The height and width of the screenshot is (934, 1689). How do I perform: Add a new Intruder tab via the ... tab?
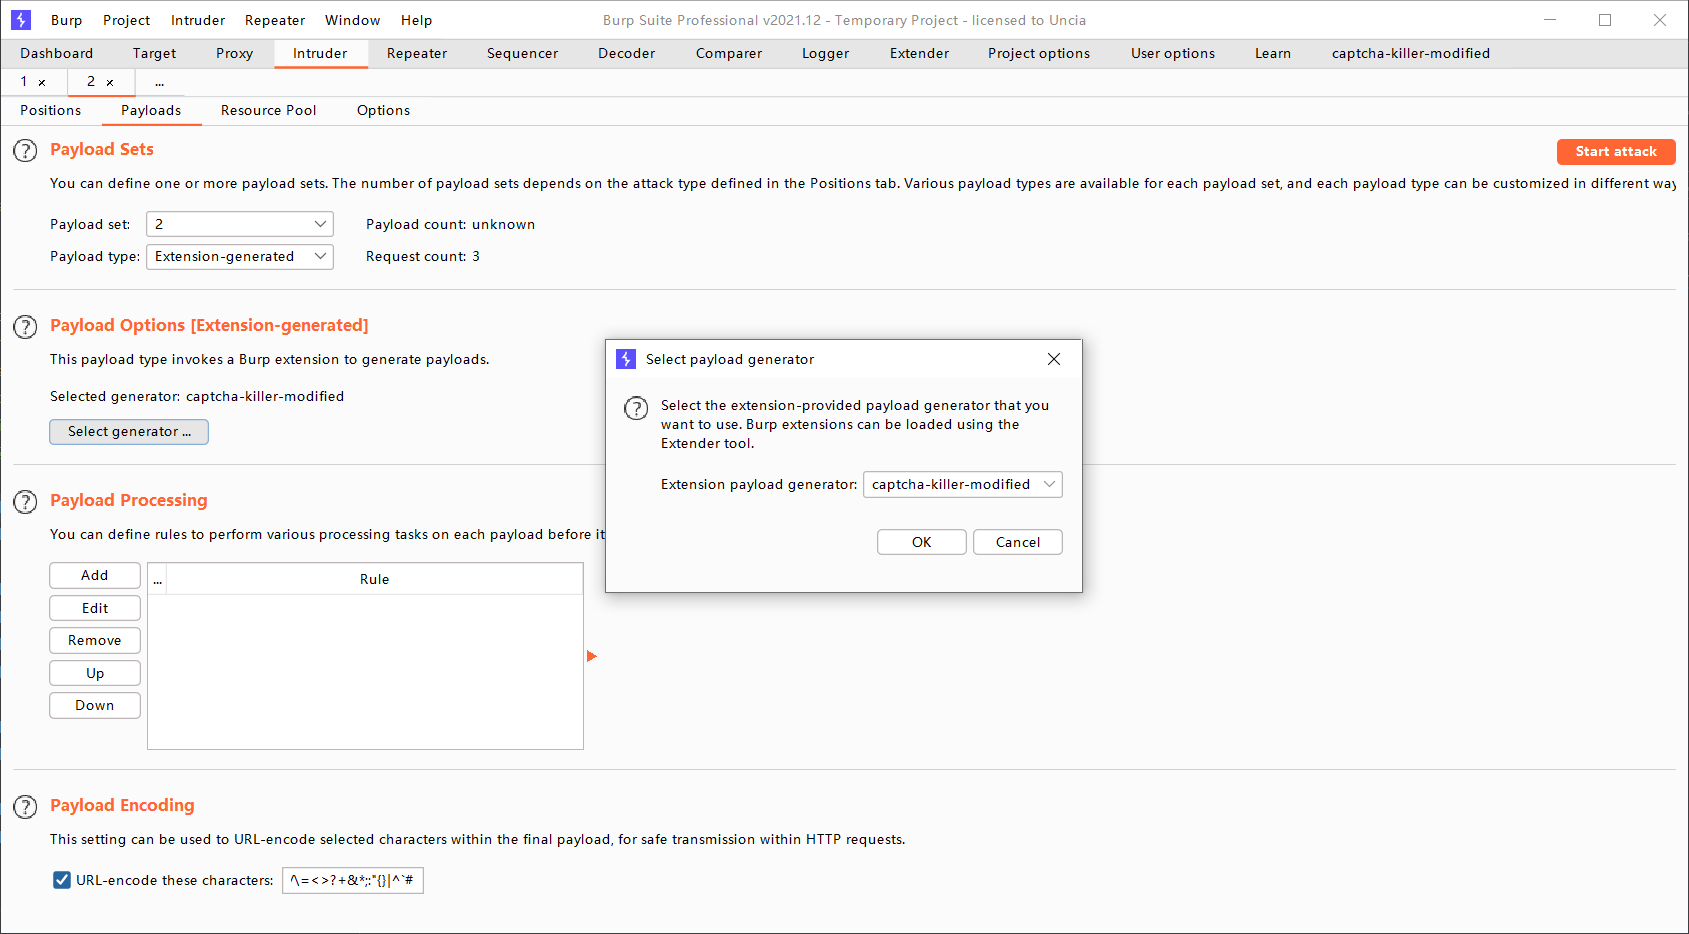point(159,82)
